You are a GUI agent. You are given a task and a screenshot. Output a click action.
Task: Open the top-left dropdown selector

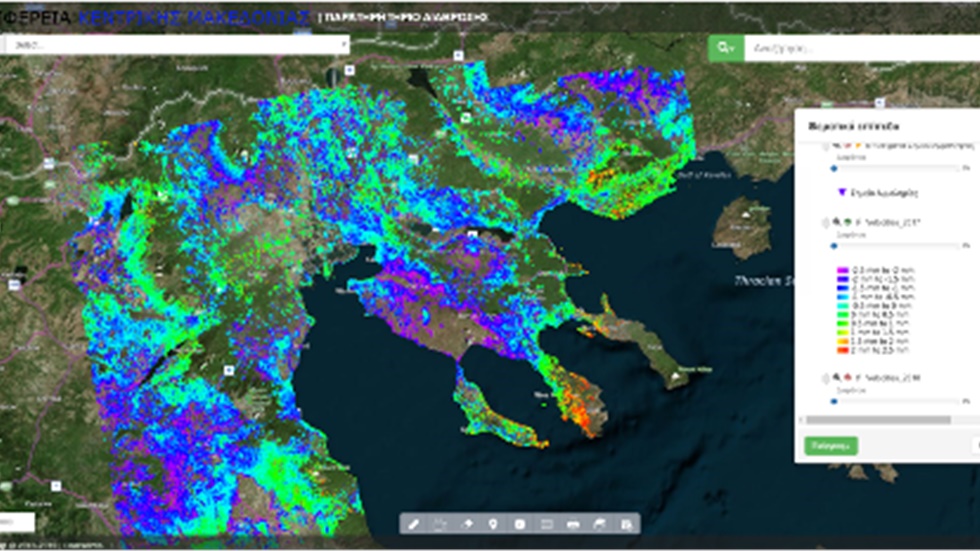click(175, 45)
